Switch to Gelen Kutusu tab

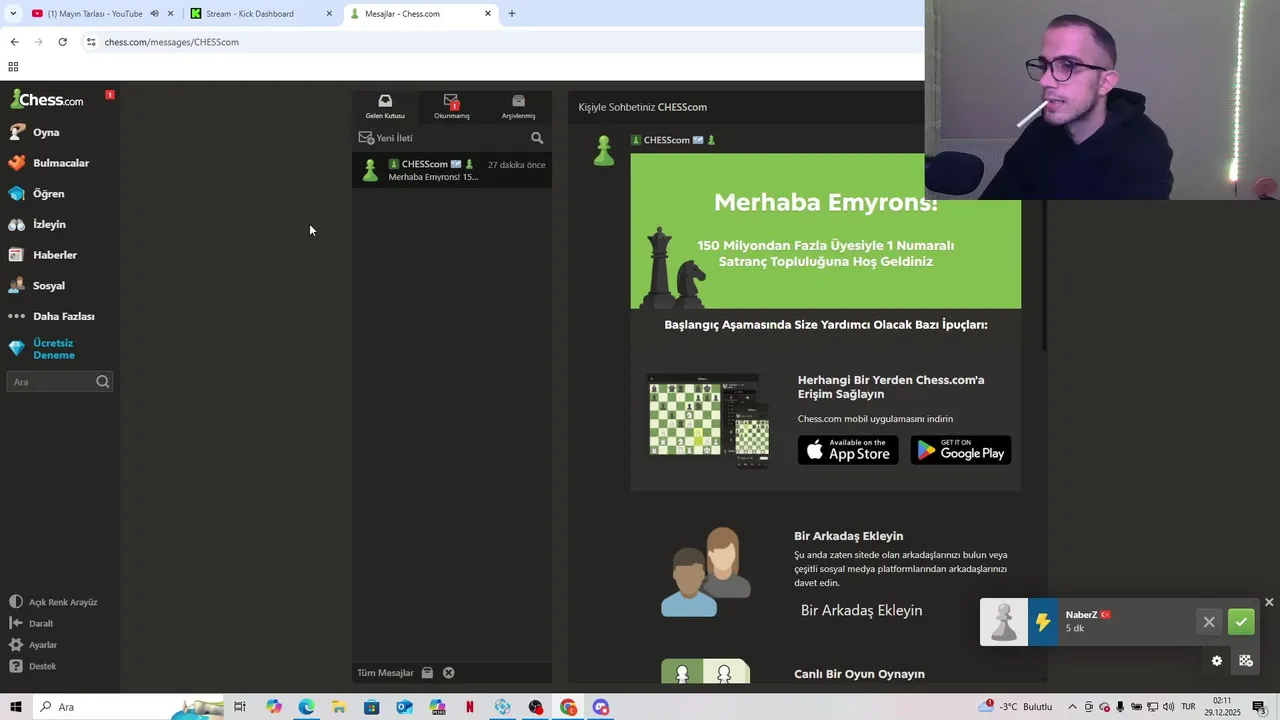(385, 106)
